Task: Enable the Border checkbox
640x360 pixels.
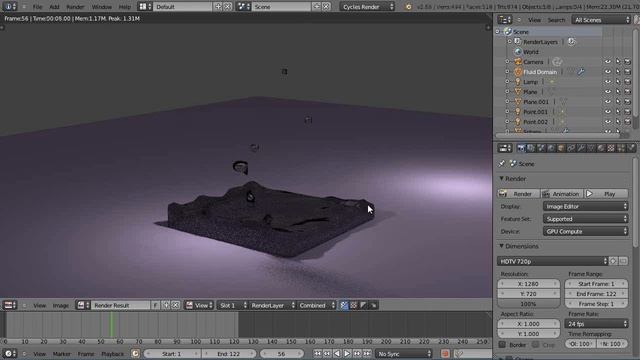Action: 502,345
